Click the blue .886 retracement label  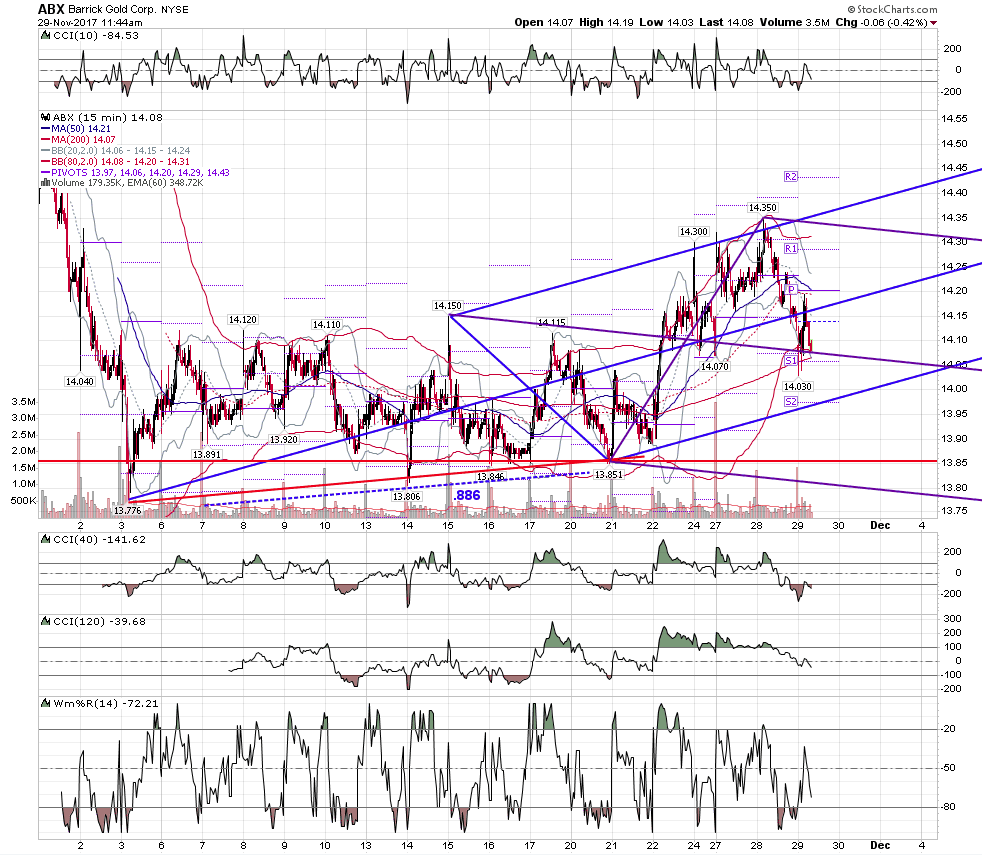[x=467, y=495]
